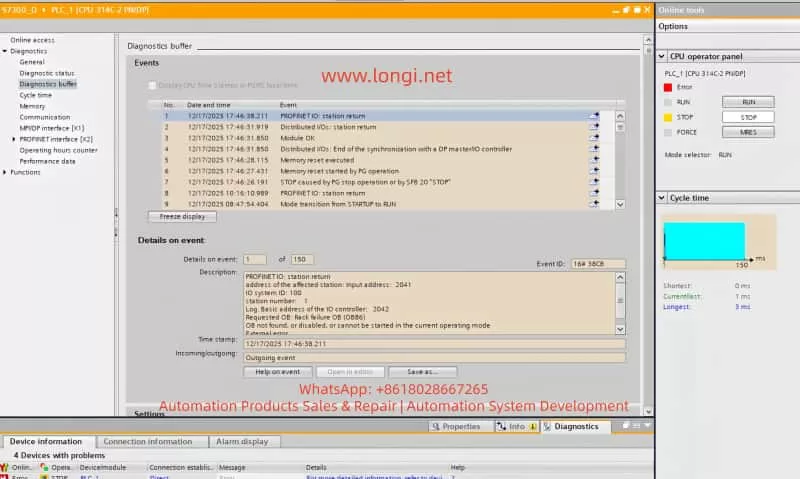The height and width of the screenshot is (479, 800).
Task: Click the Info tab icon
Action: 502,426
